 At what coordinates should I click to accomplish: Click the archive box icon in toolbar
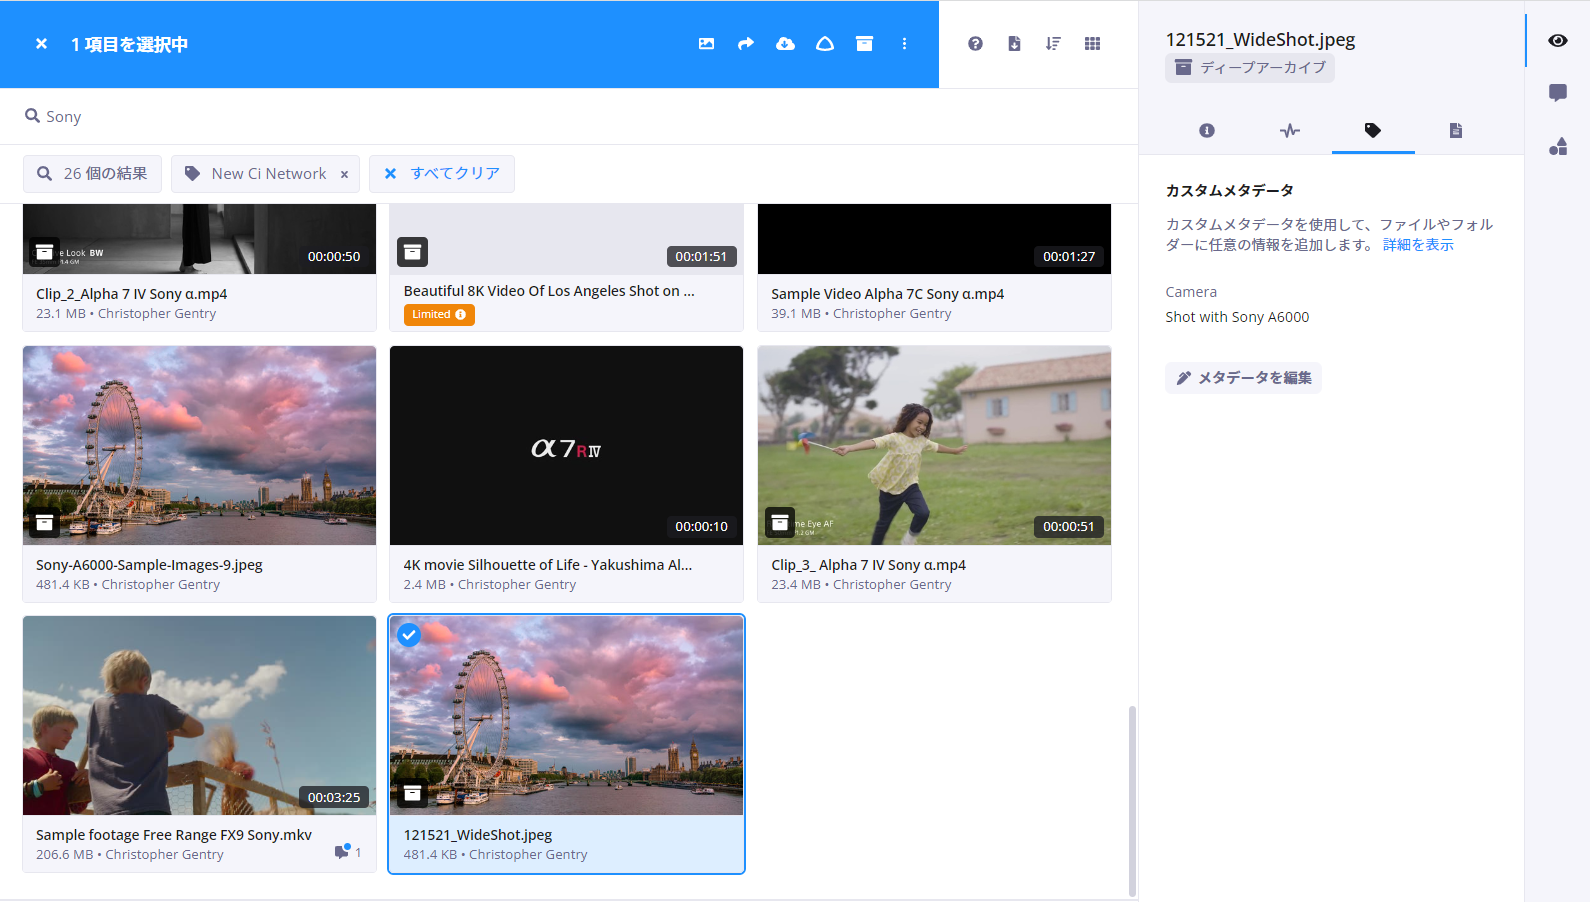(864, 44)
